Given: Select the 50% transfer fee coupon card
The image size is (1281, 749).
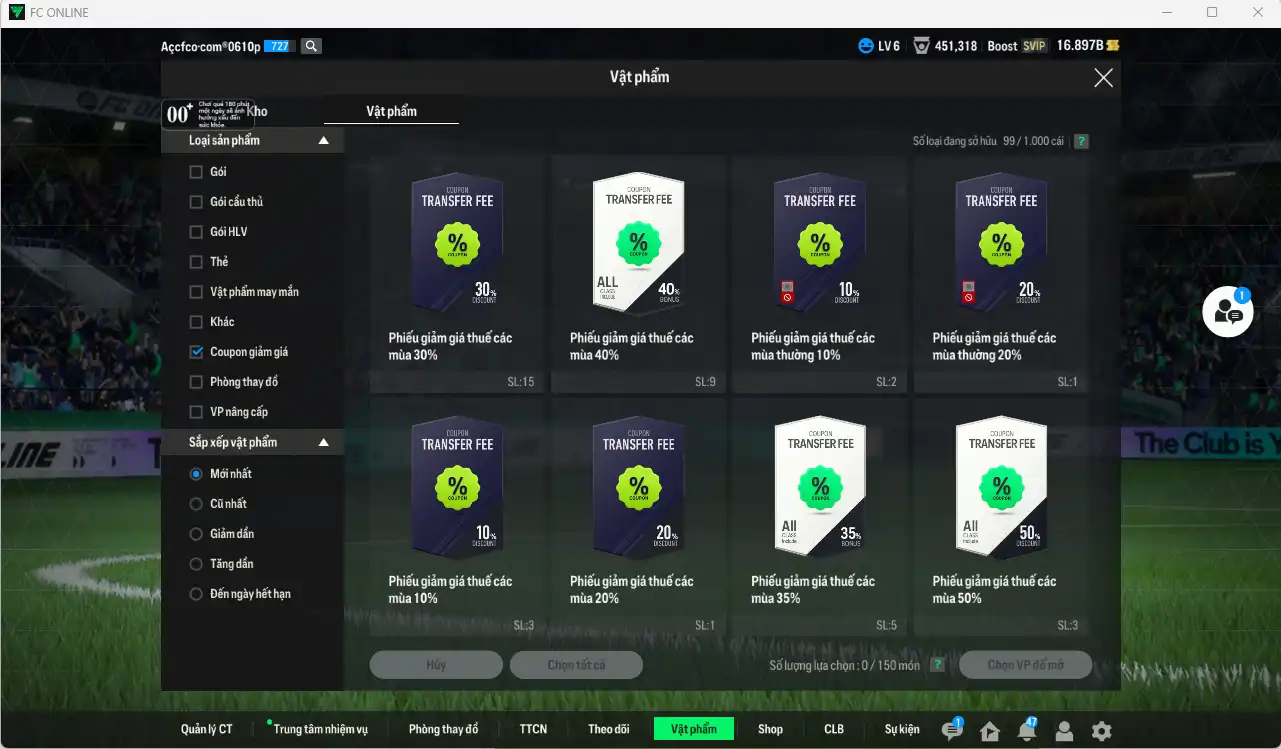Looking at the screenshot, I should (1001, 517).
